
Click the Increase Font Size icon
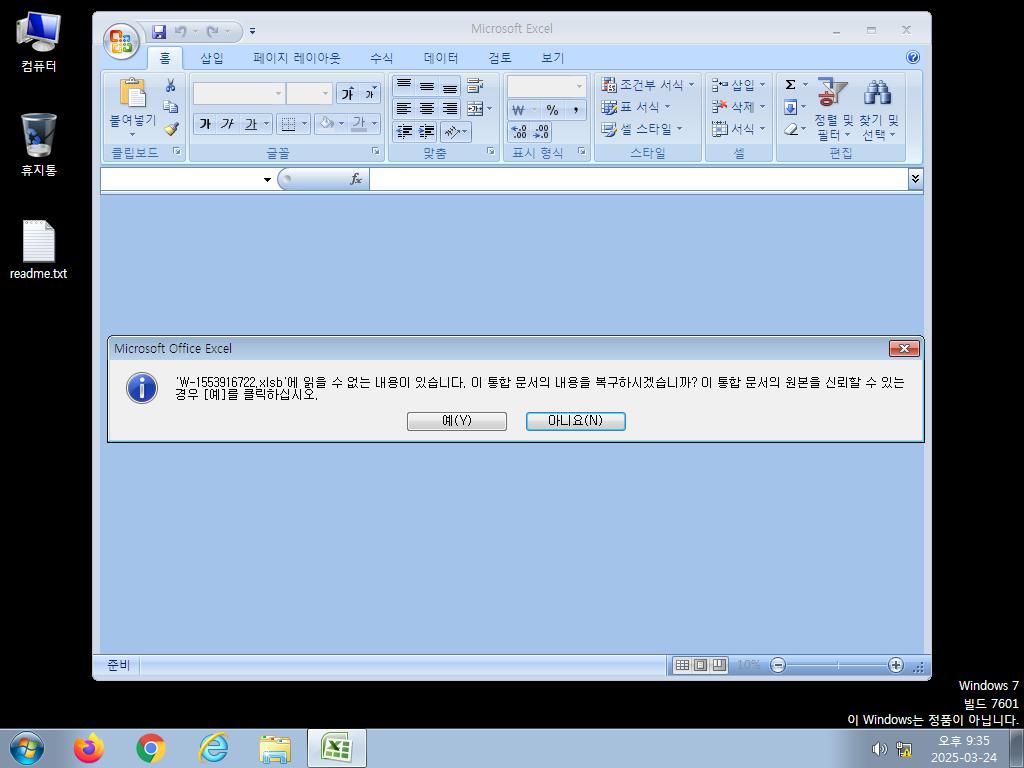(x=347, y=93)
